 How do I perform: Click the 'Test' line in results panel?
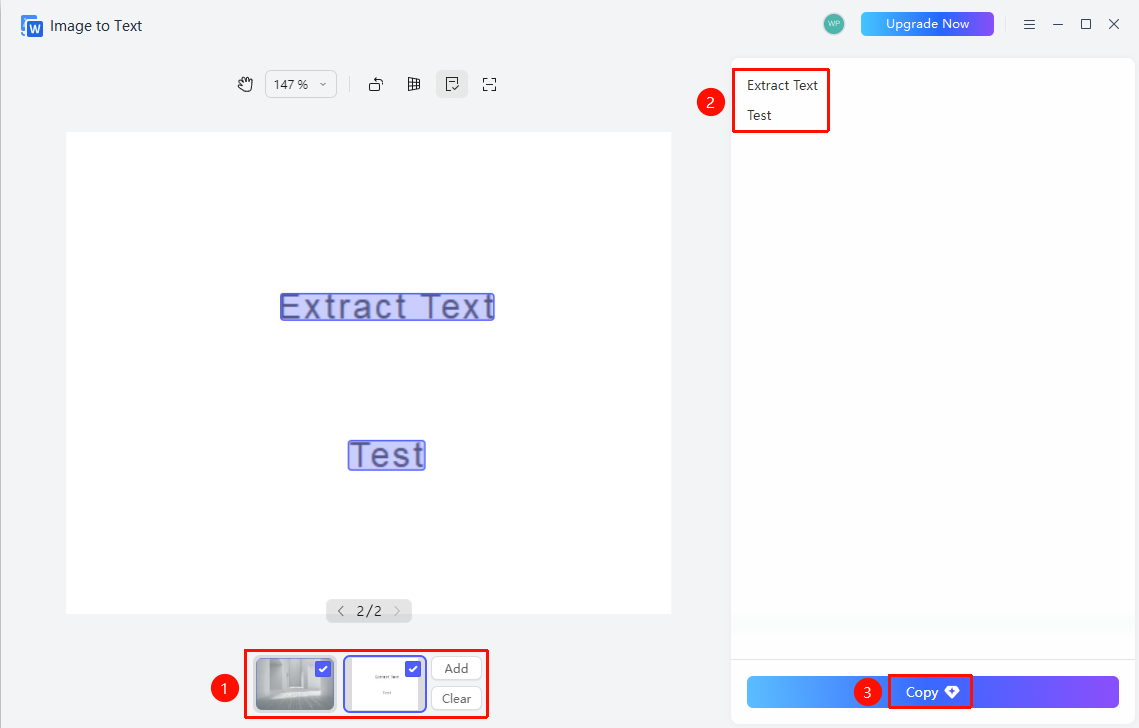759,116
